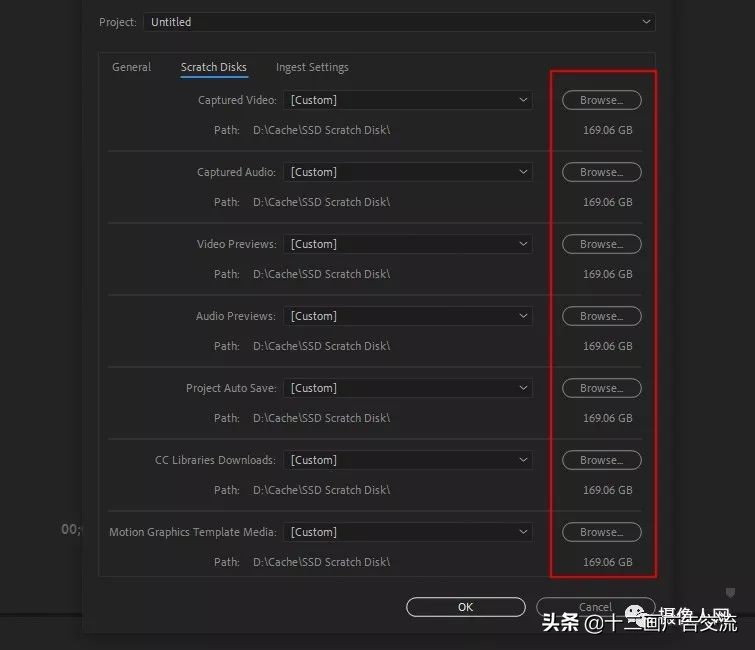The image size is (755, 650).
Task: Browse for Captured Audio folder
Action: [x=601, y=172]
